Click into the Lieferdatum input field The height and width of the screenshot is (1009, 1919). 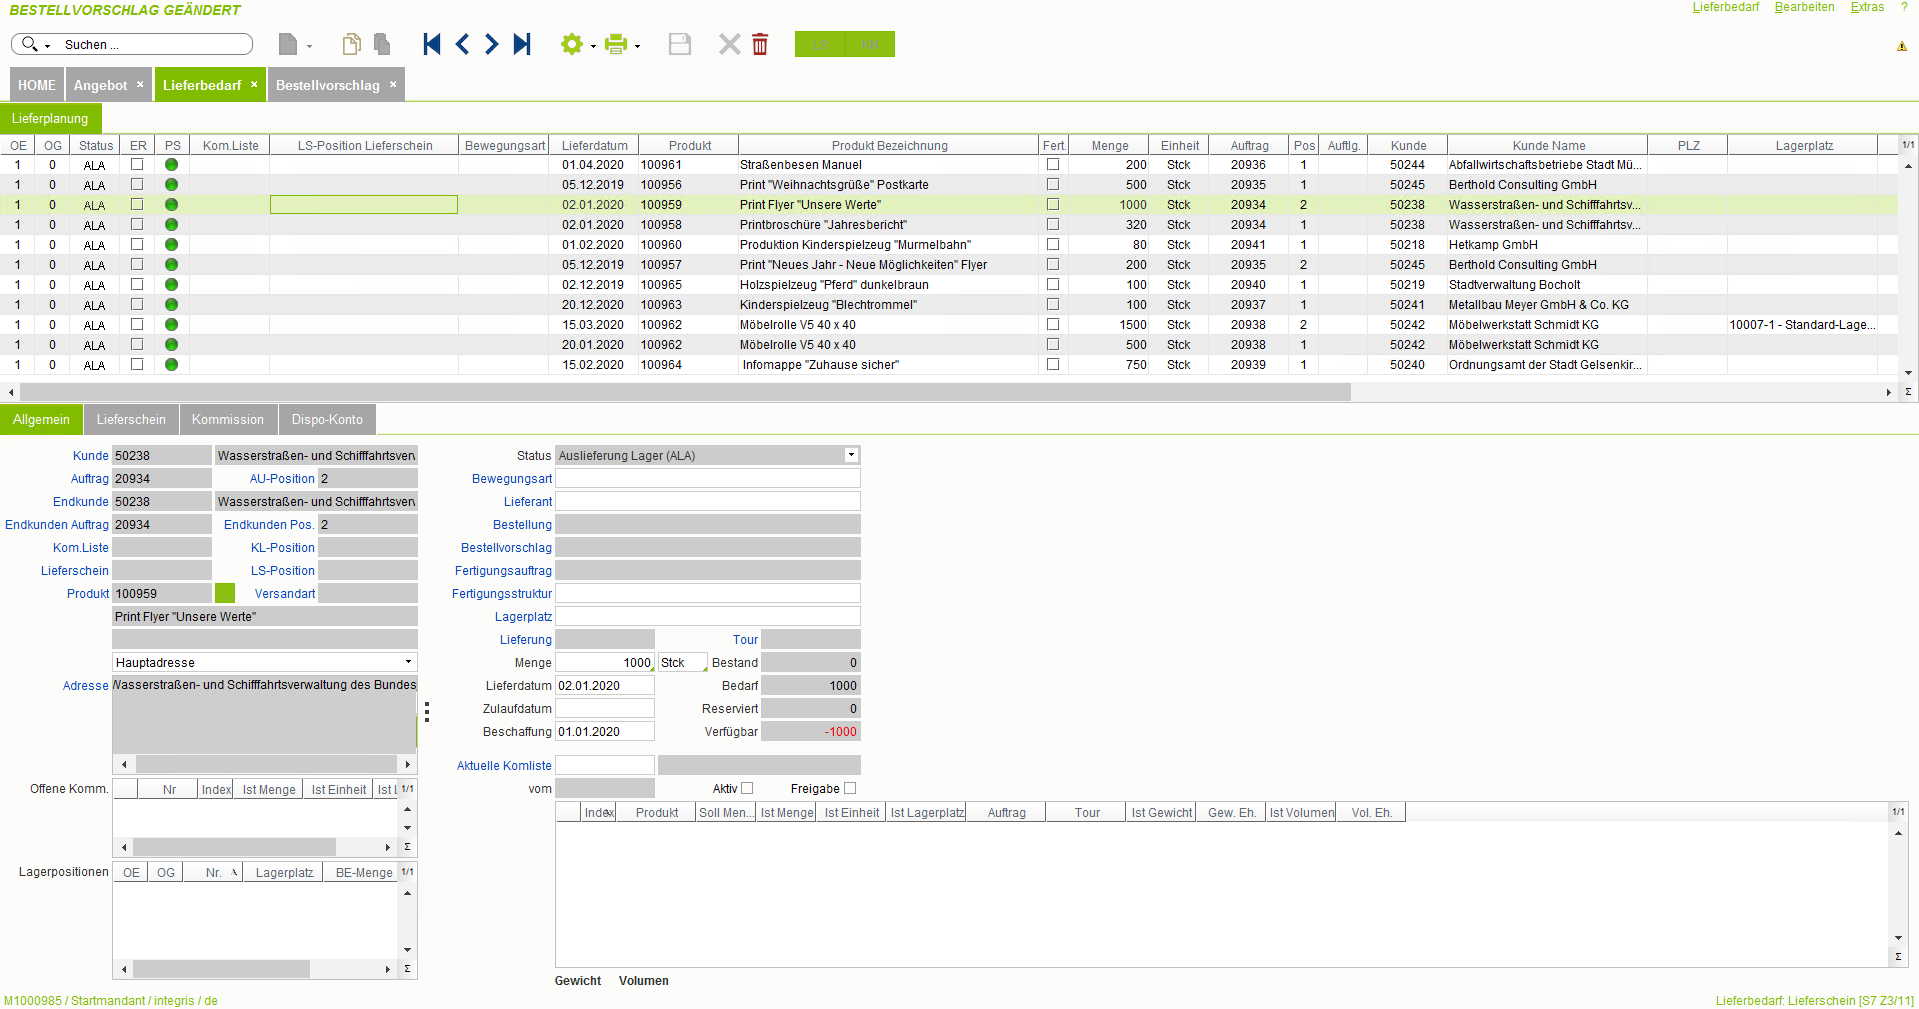click(604, 686)
